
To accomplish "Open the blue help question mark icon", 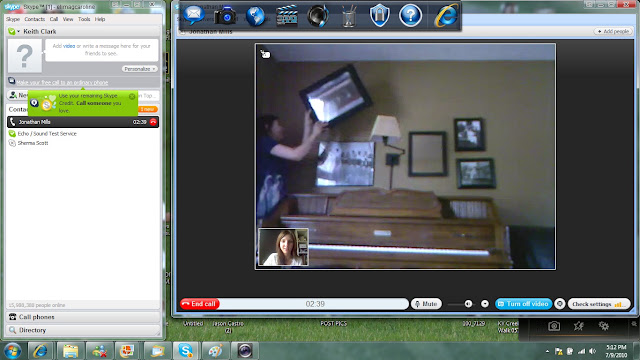I will point(410,16).
